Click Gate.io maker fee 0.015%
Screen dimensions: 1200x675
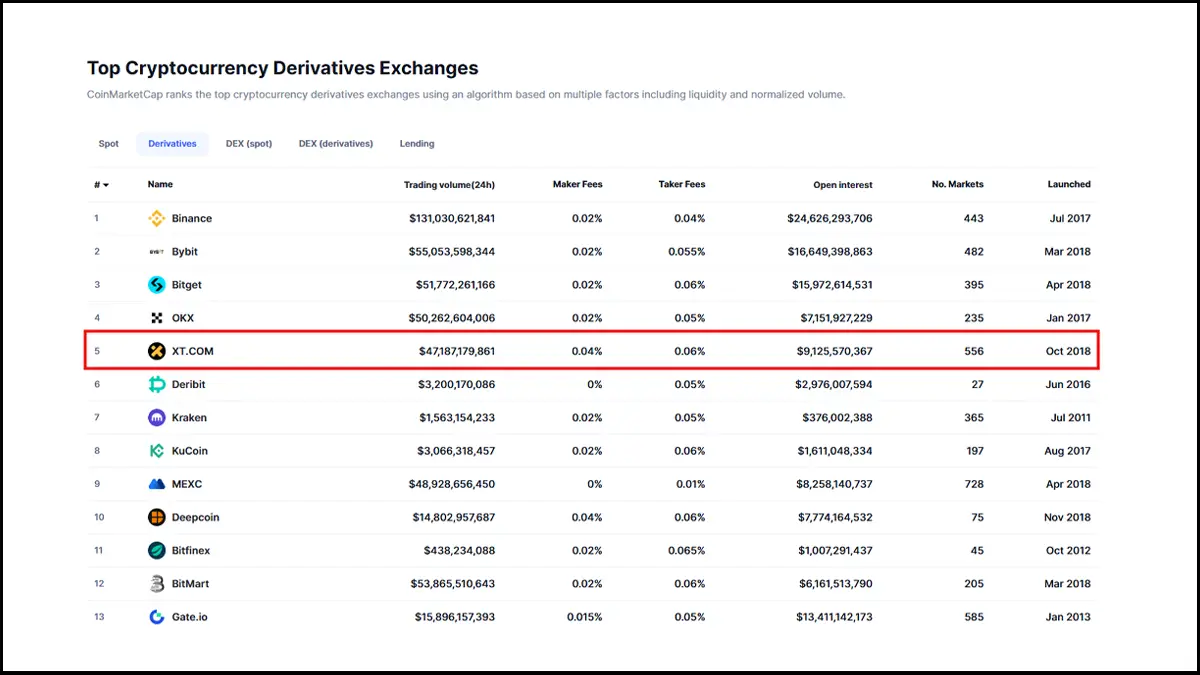pyautogui.click(x=584, y=617)
